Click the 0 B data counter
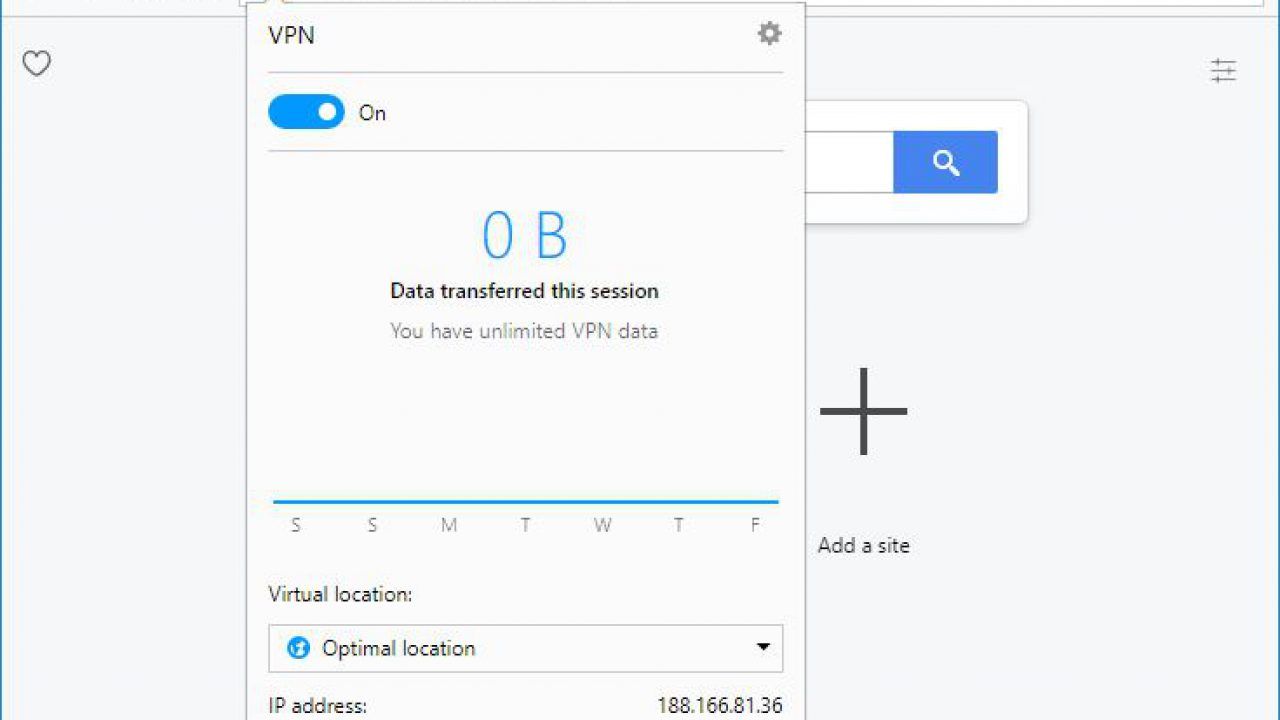The width and height of the screenshot is (1280, 720). [x=524, y=236]
